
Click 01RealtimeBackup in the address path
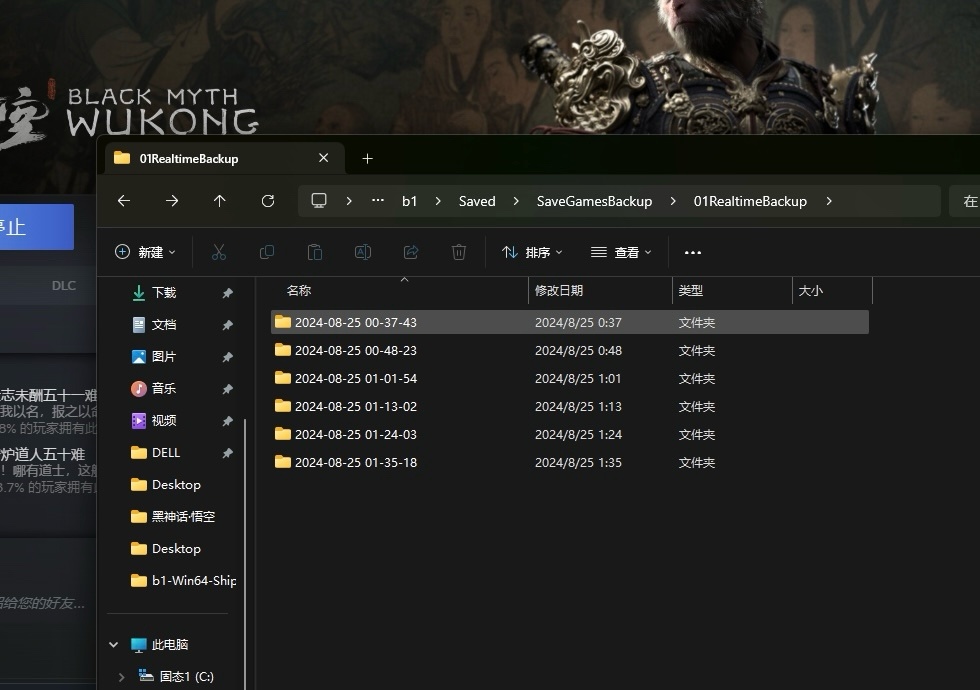pos(750,201)
